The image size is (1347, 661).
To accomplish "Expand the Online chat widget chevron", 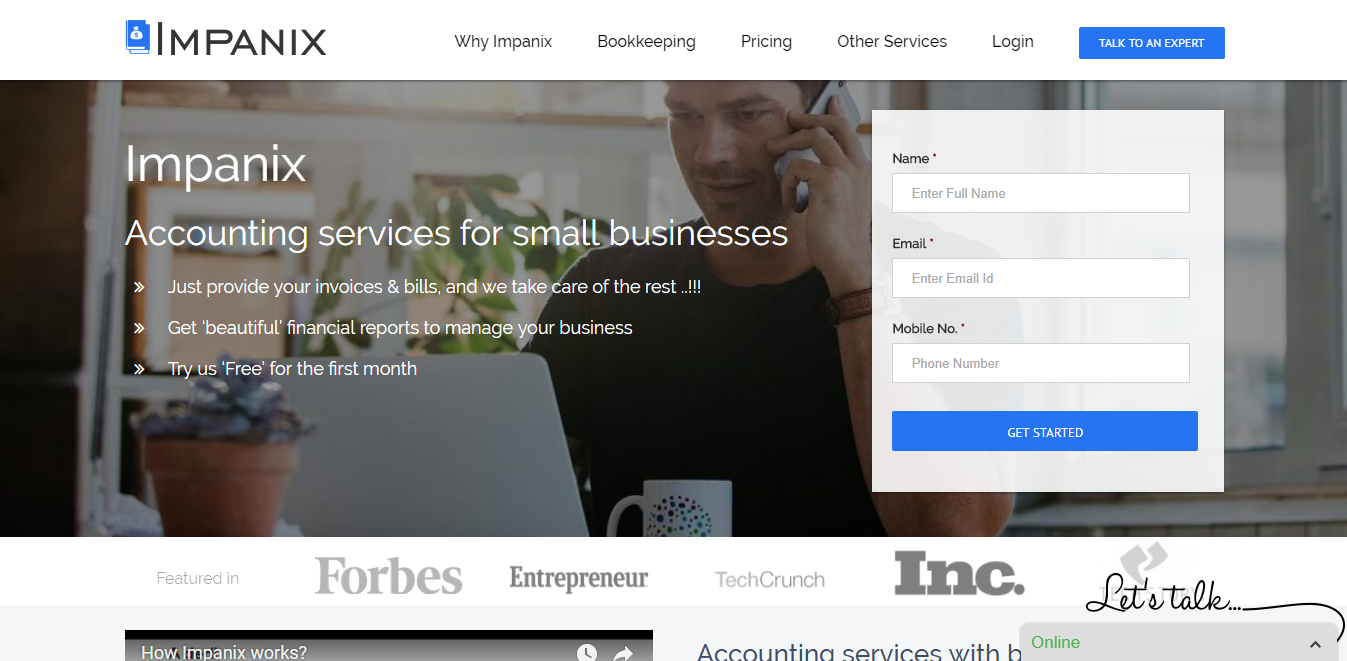I will click(x=1316, y=644).
